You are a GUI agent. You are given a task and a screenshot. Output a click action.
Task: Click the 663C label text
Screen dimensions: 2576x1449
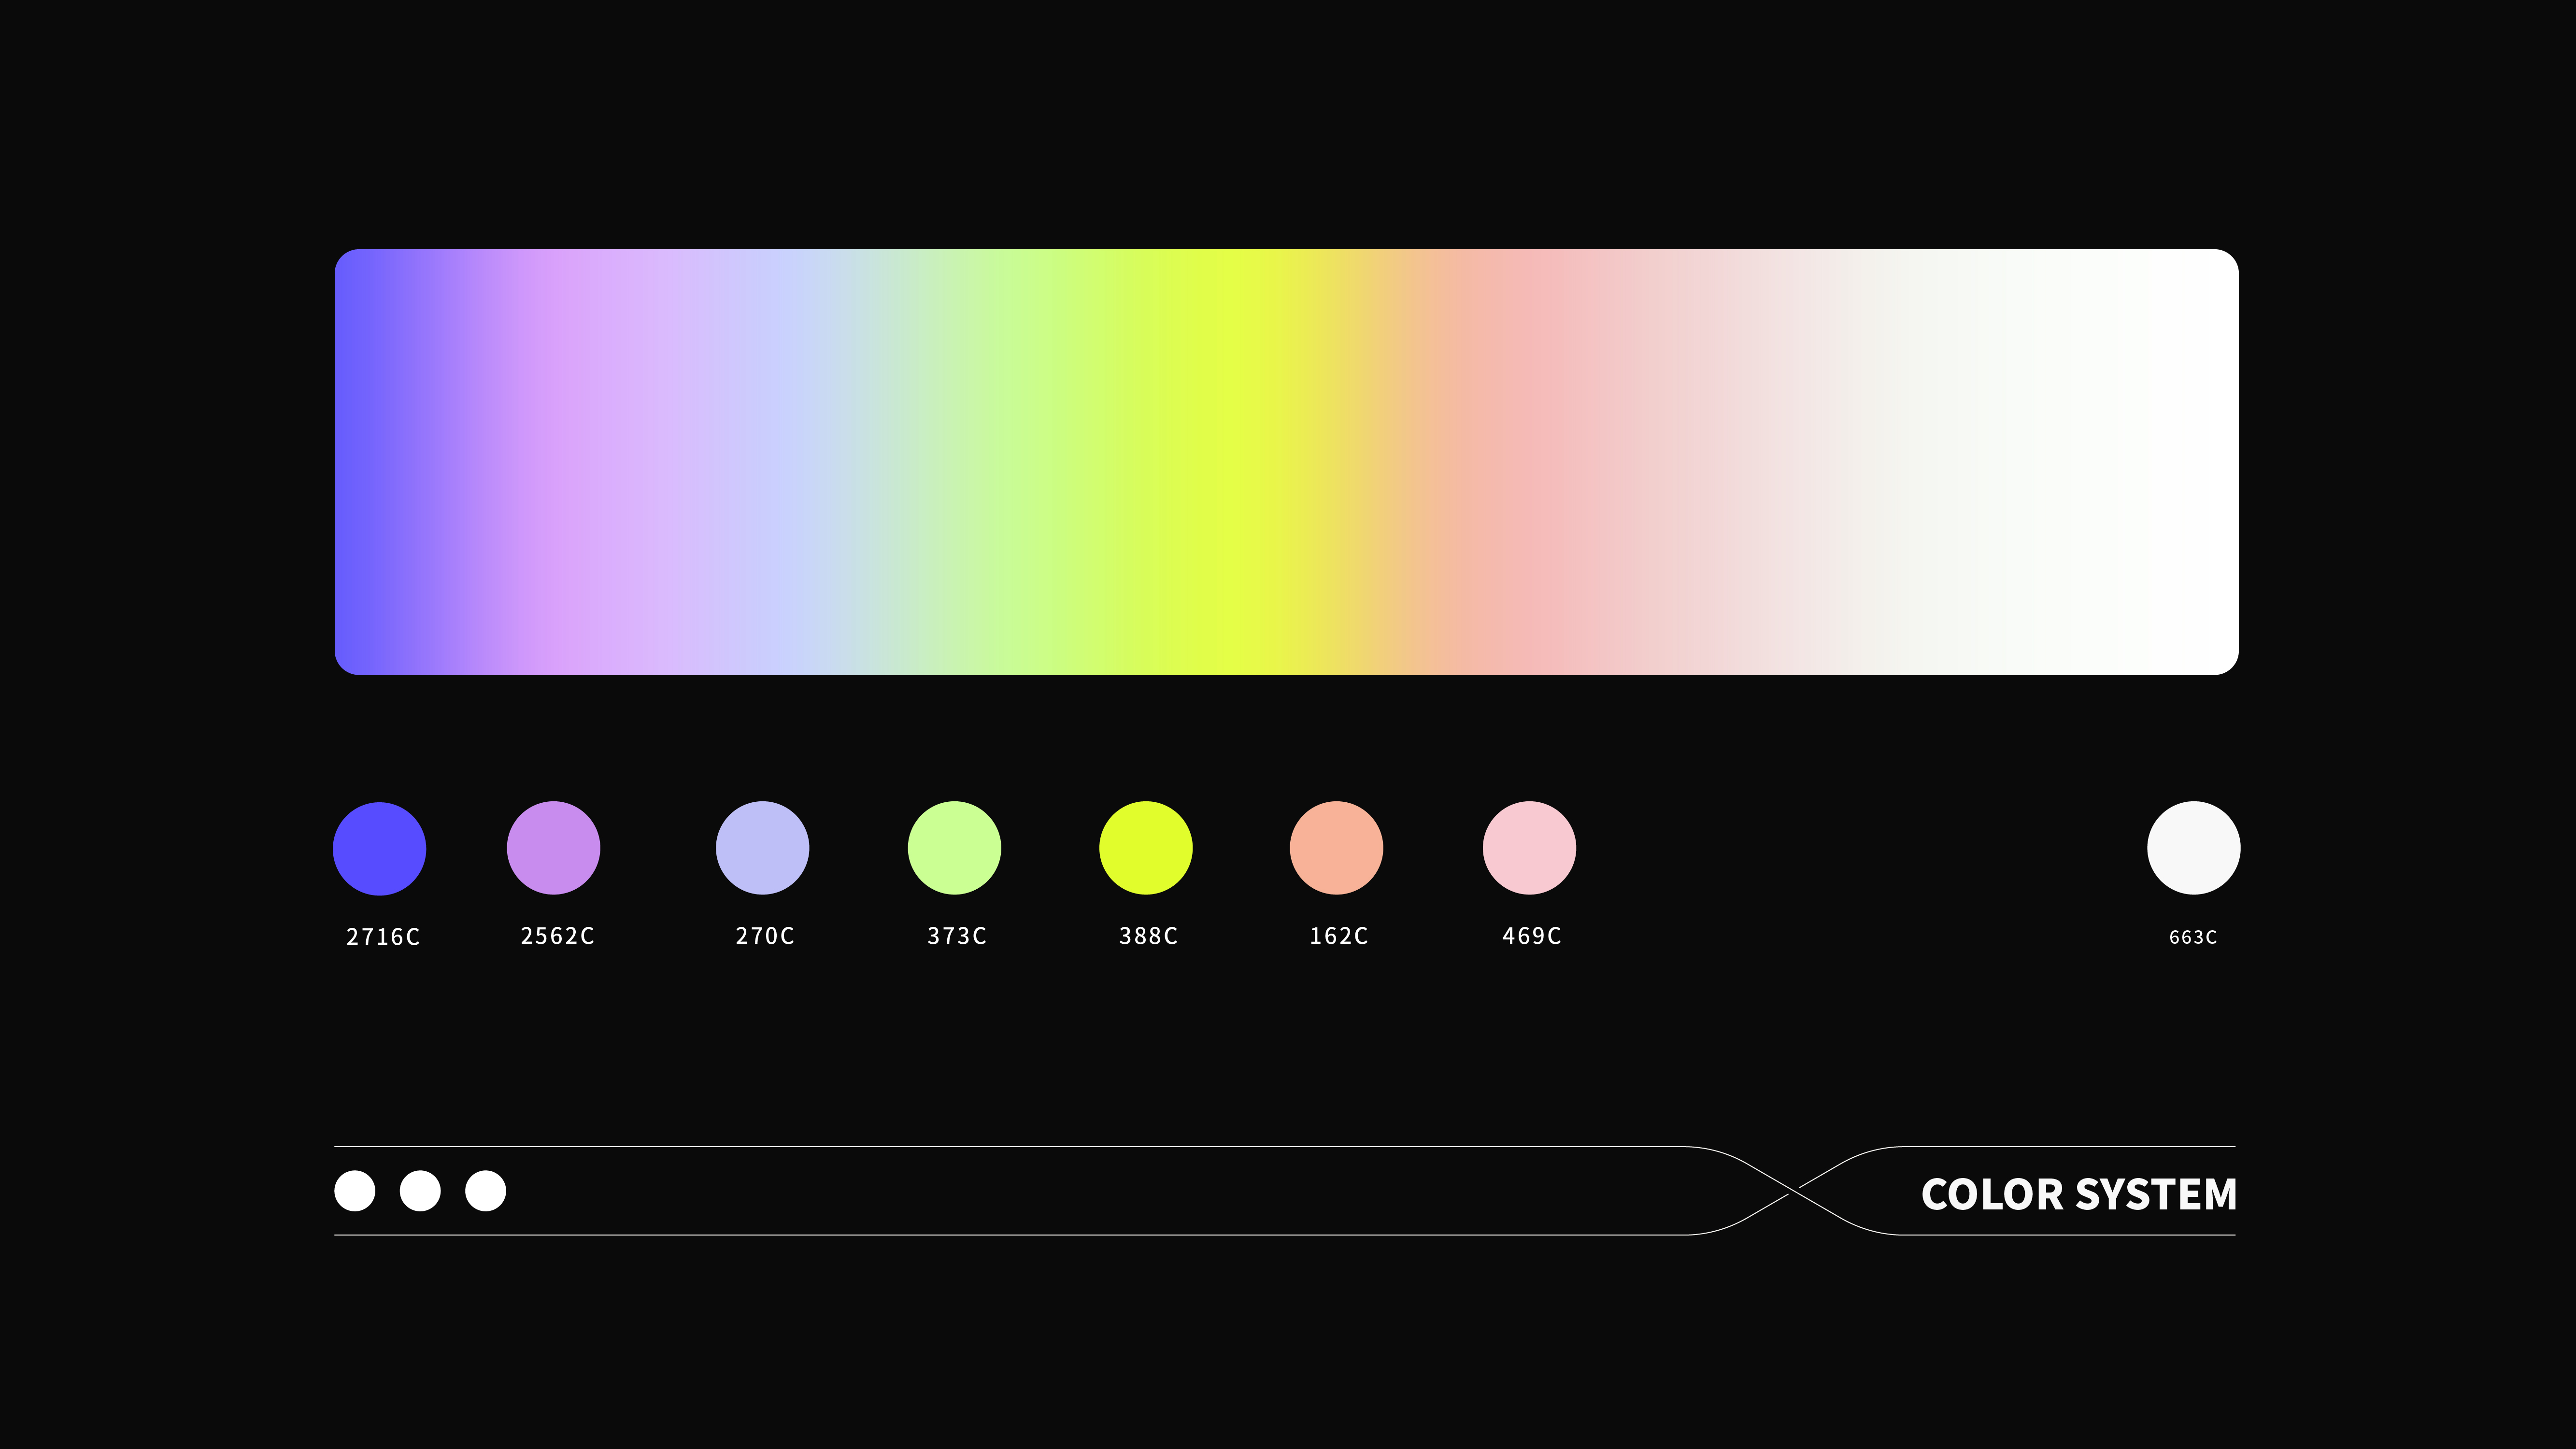[2193, 937]
